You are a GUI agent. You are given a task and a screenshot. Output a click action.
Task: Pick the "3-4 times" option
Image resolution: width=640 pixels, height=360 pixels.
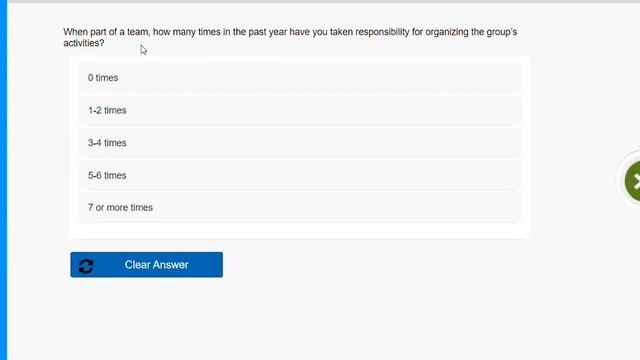coord(300,143)
